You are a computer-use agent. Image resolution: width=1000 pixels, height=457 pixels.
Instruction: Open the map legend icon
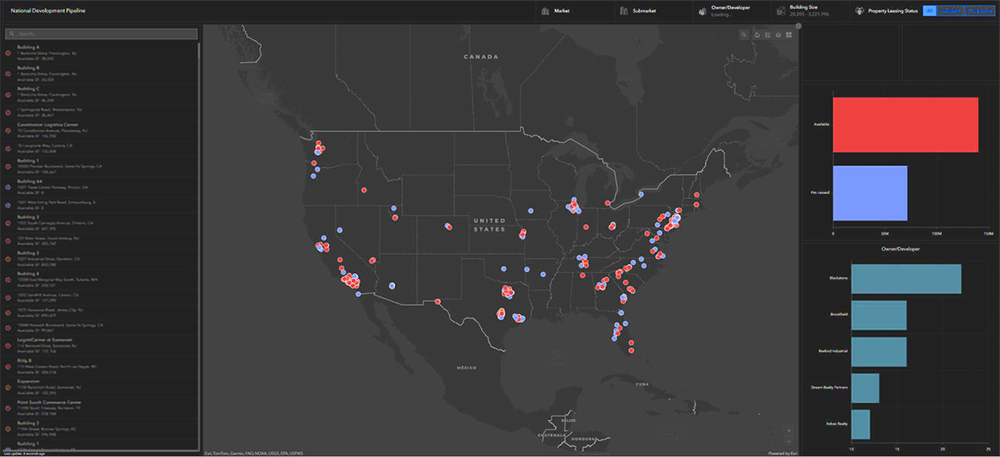pos(767,35)
